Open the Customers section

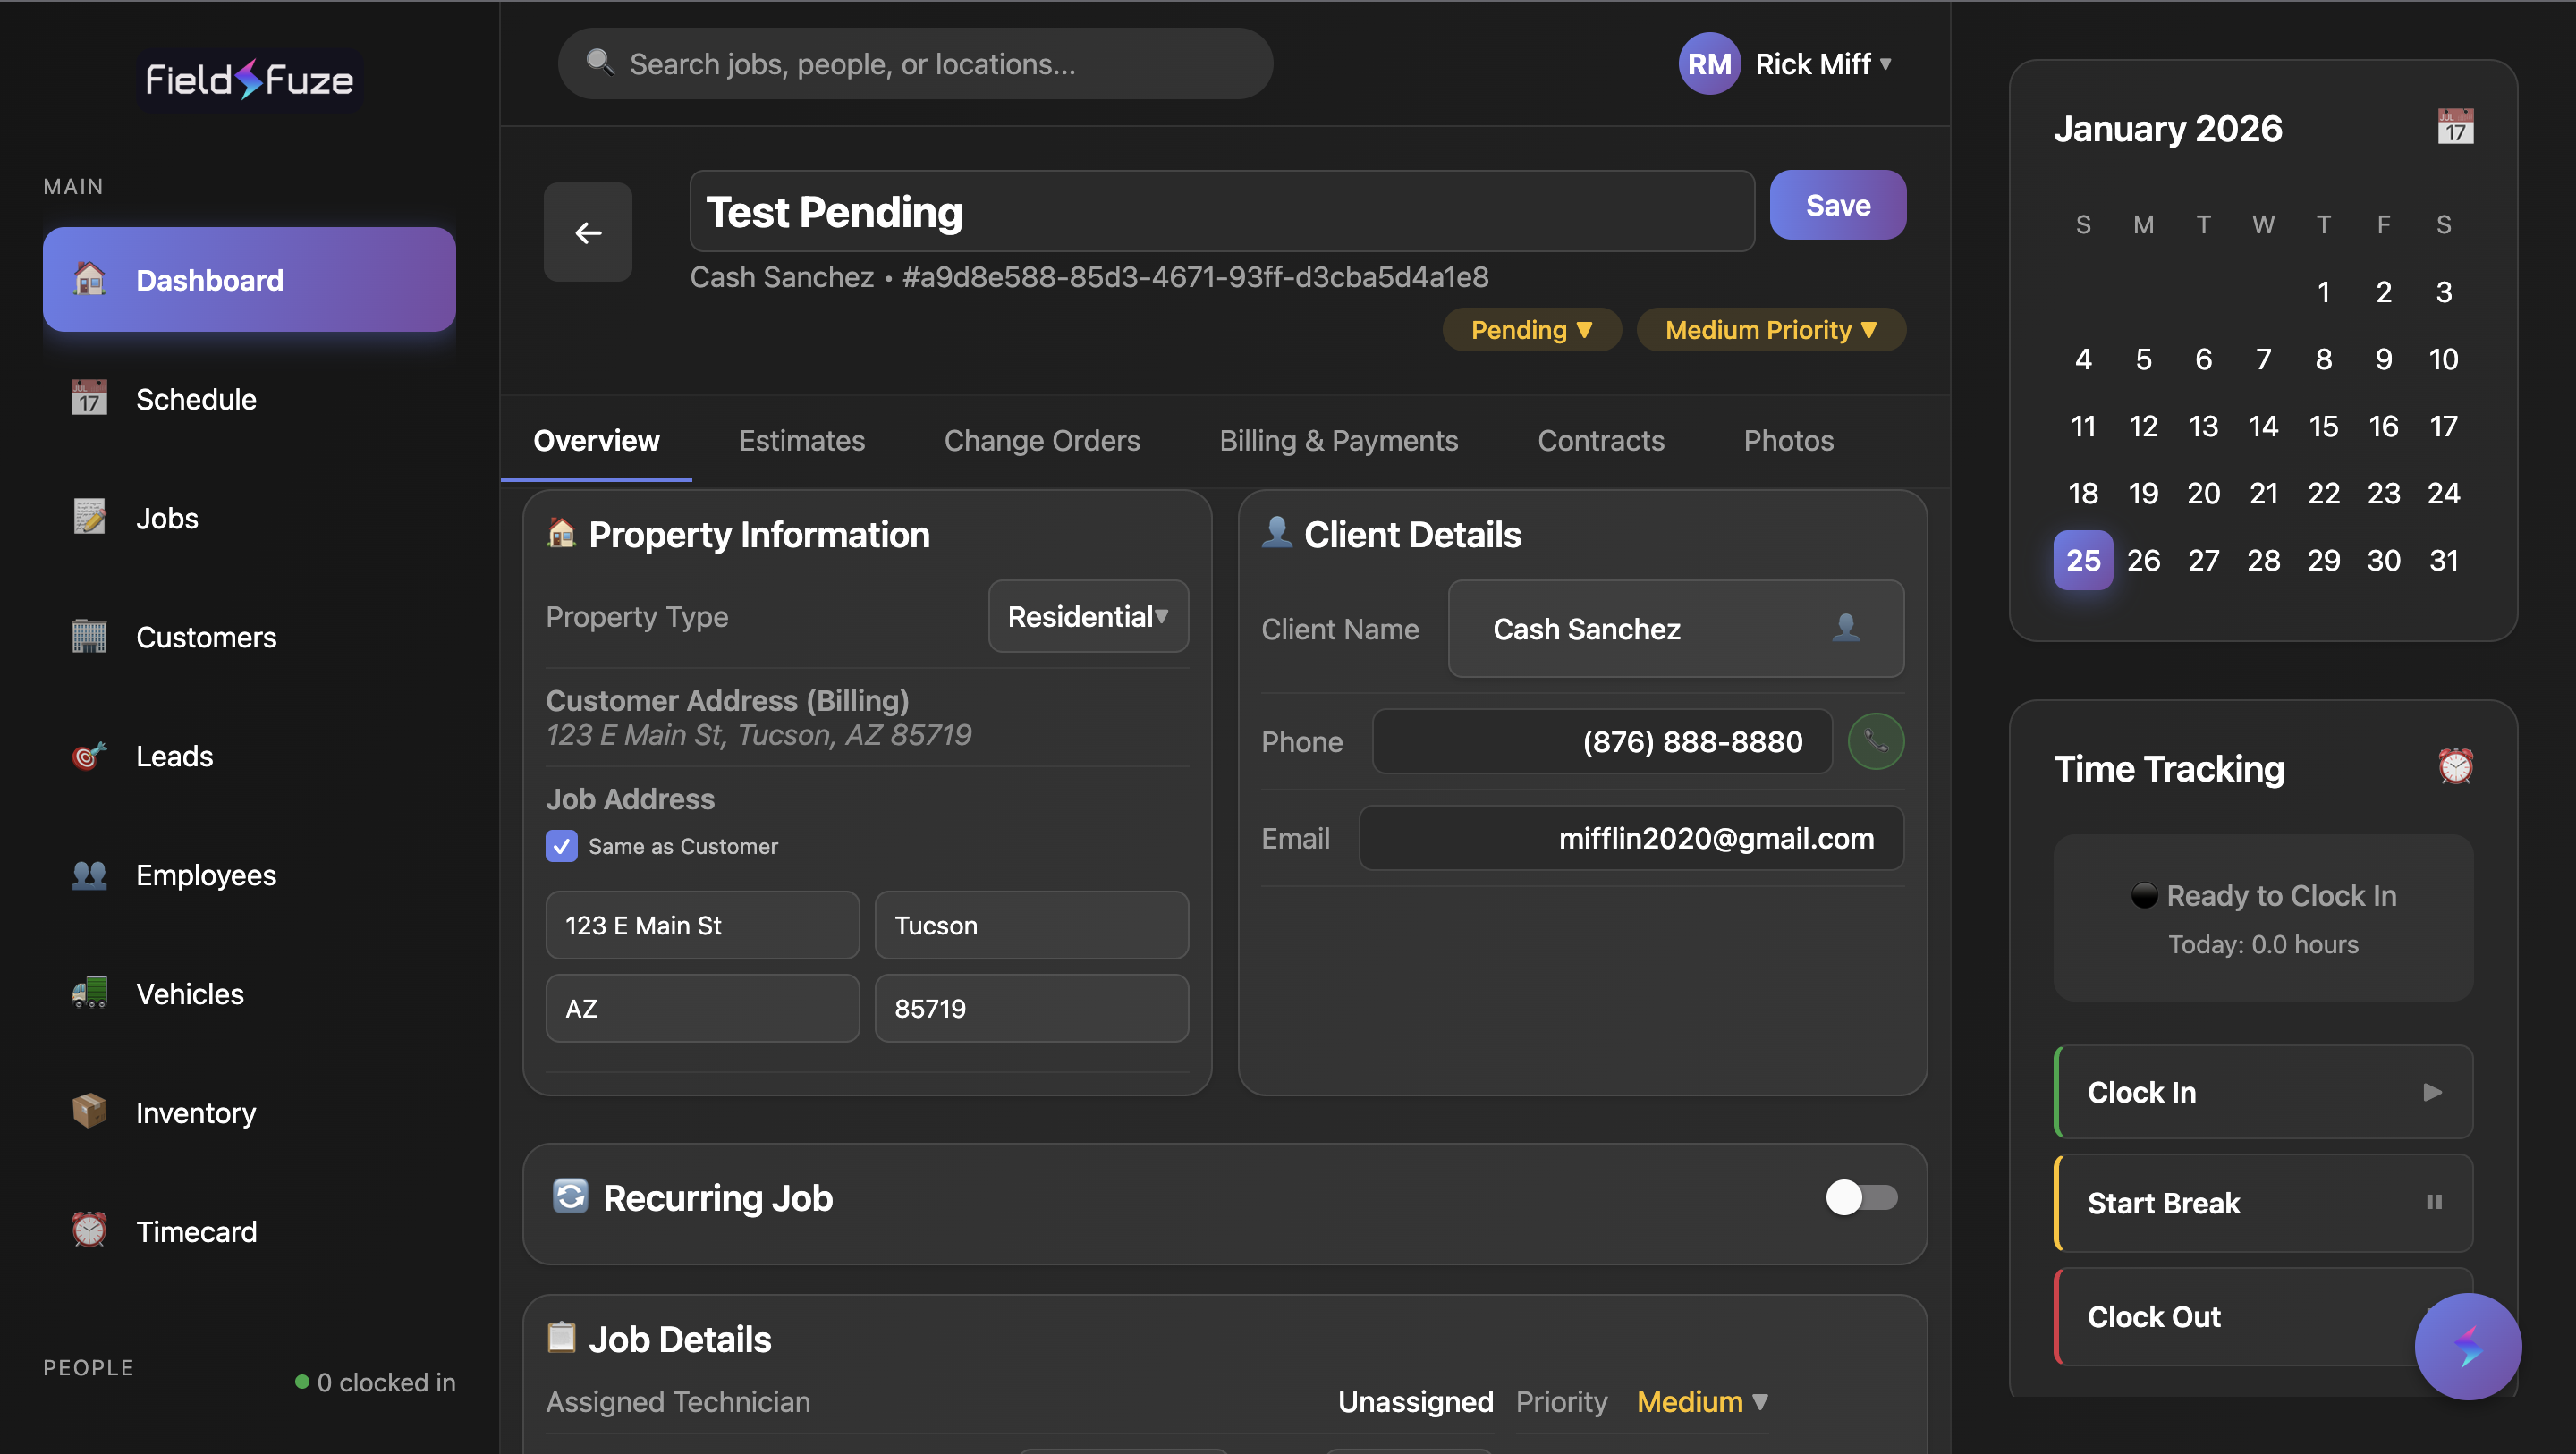(206, 637)
